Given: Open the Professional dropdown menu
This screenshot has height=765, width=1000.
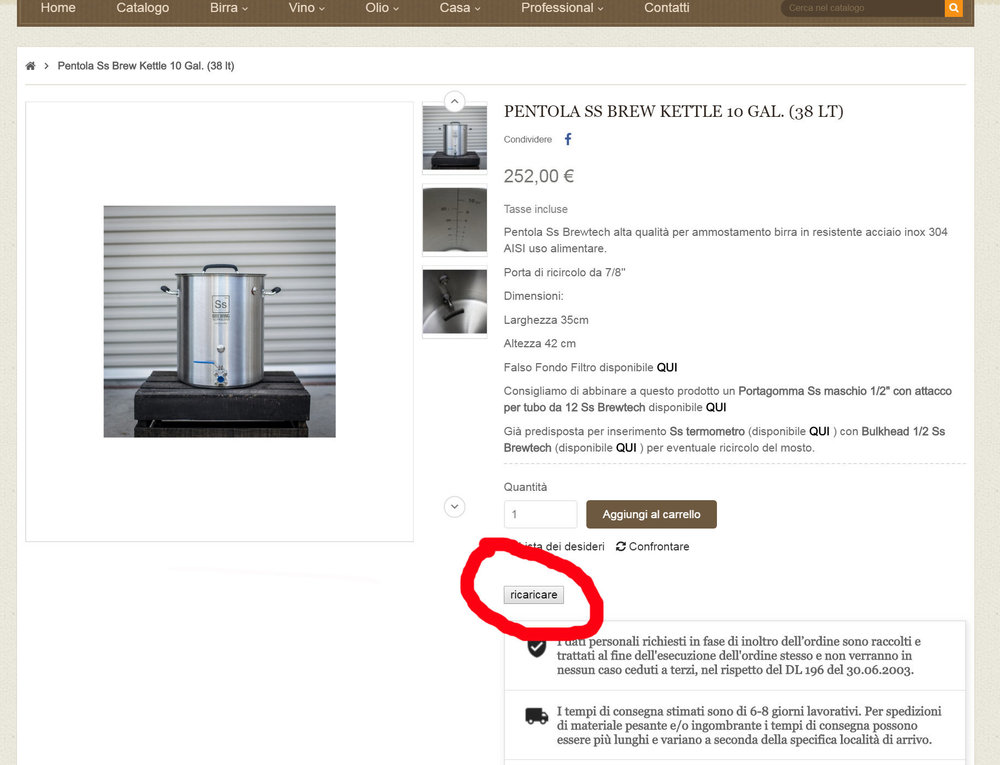Looking at the screenshot, I should [x=561, y=8].
